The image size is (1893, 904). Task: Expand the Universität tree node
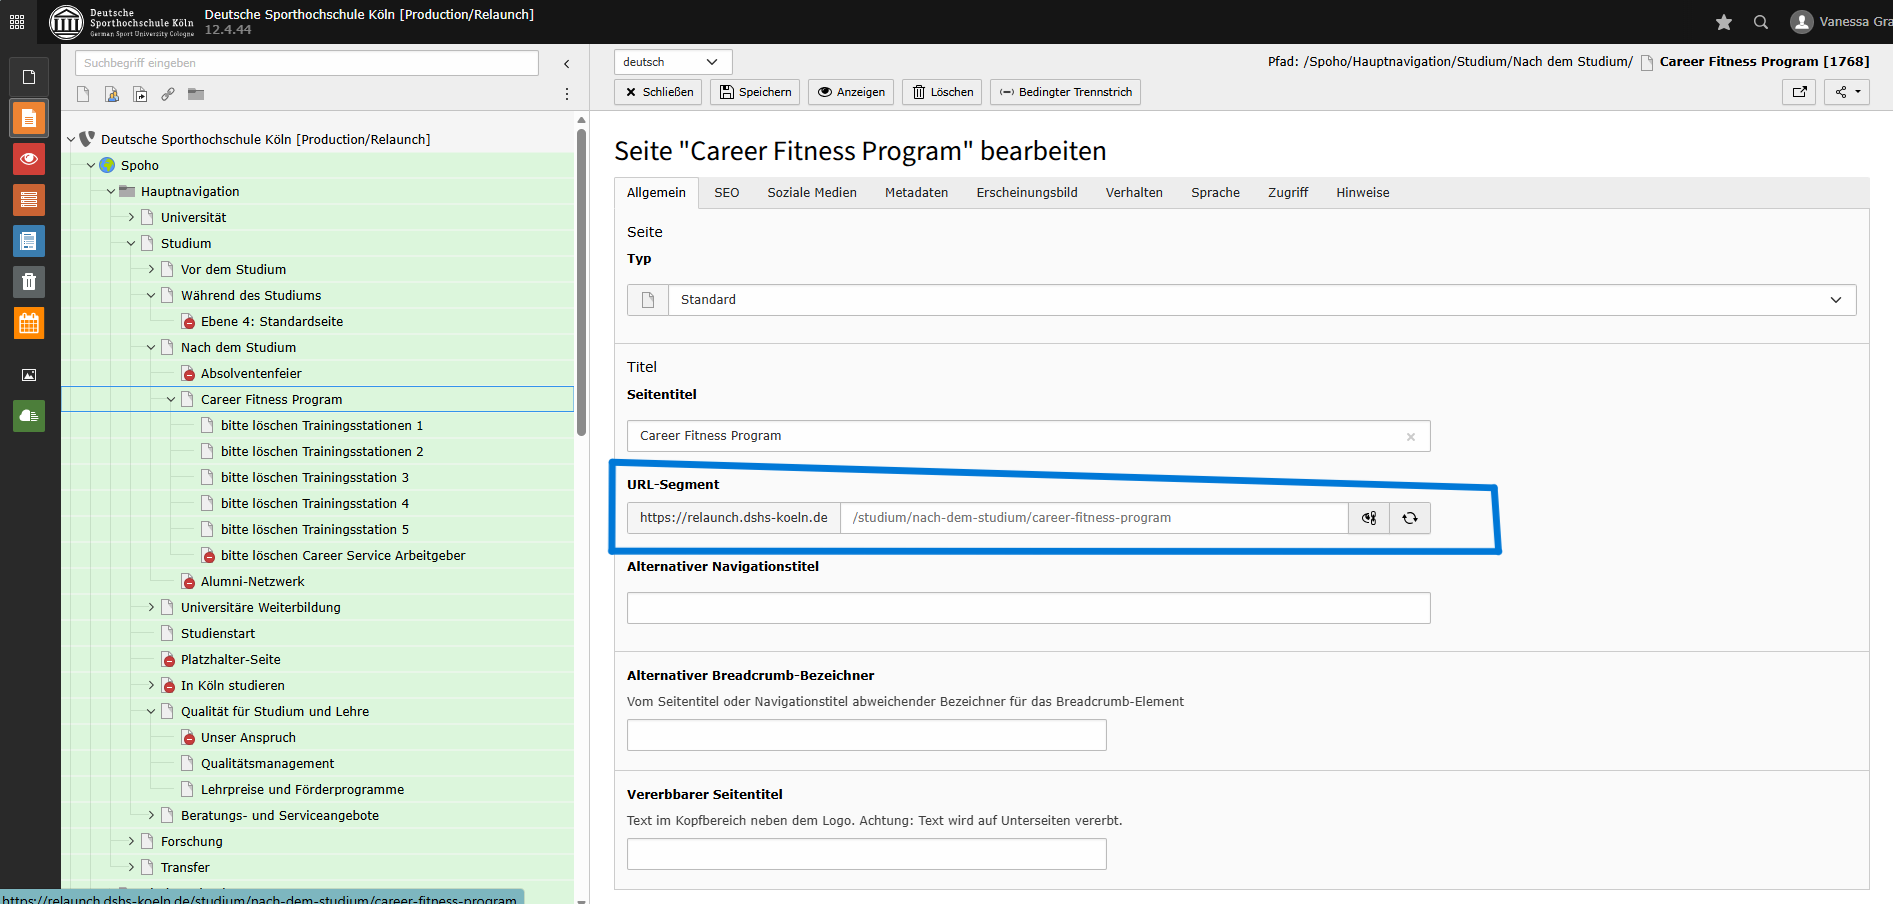(x=131, y=217)
